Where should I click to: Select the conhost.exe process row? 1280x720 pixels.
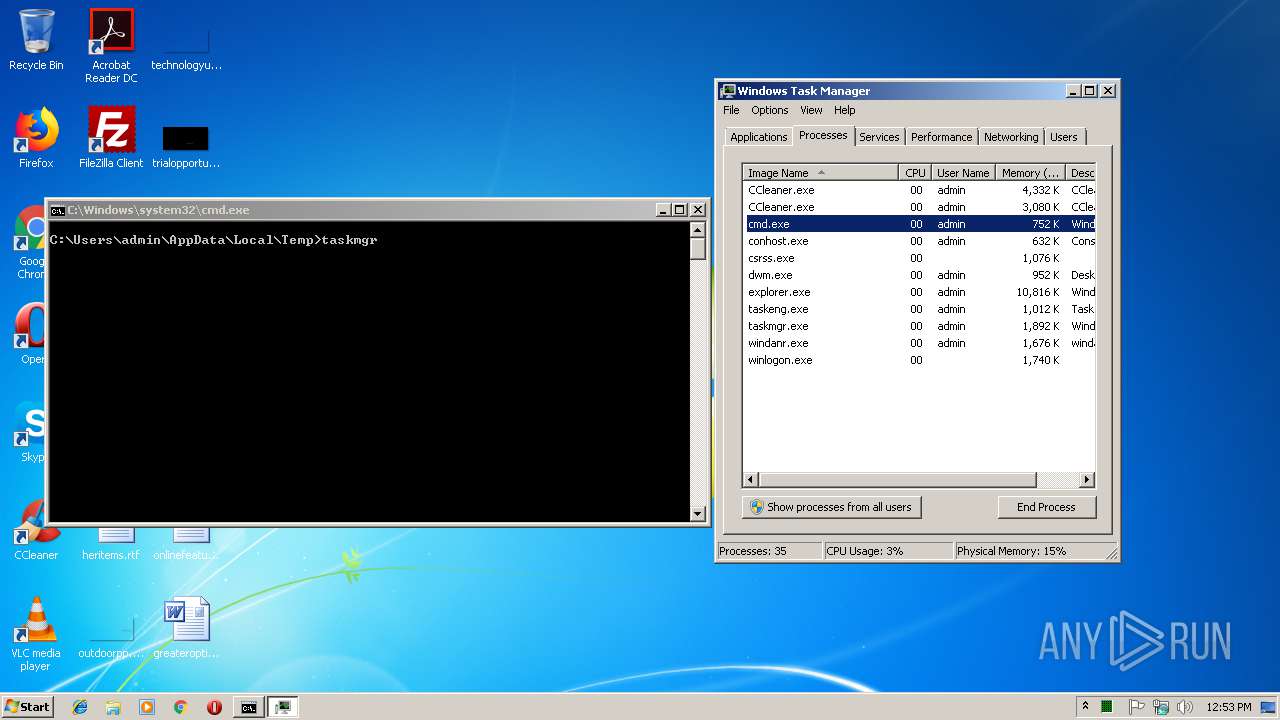[x=920, y=241]
